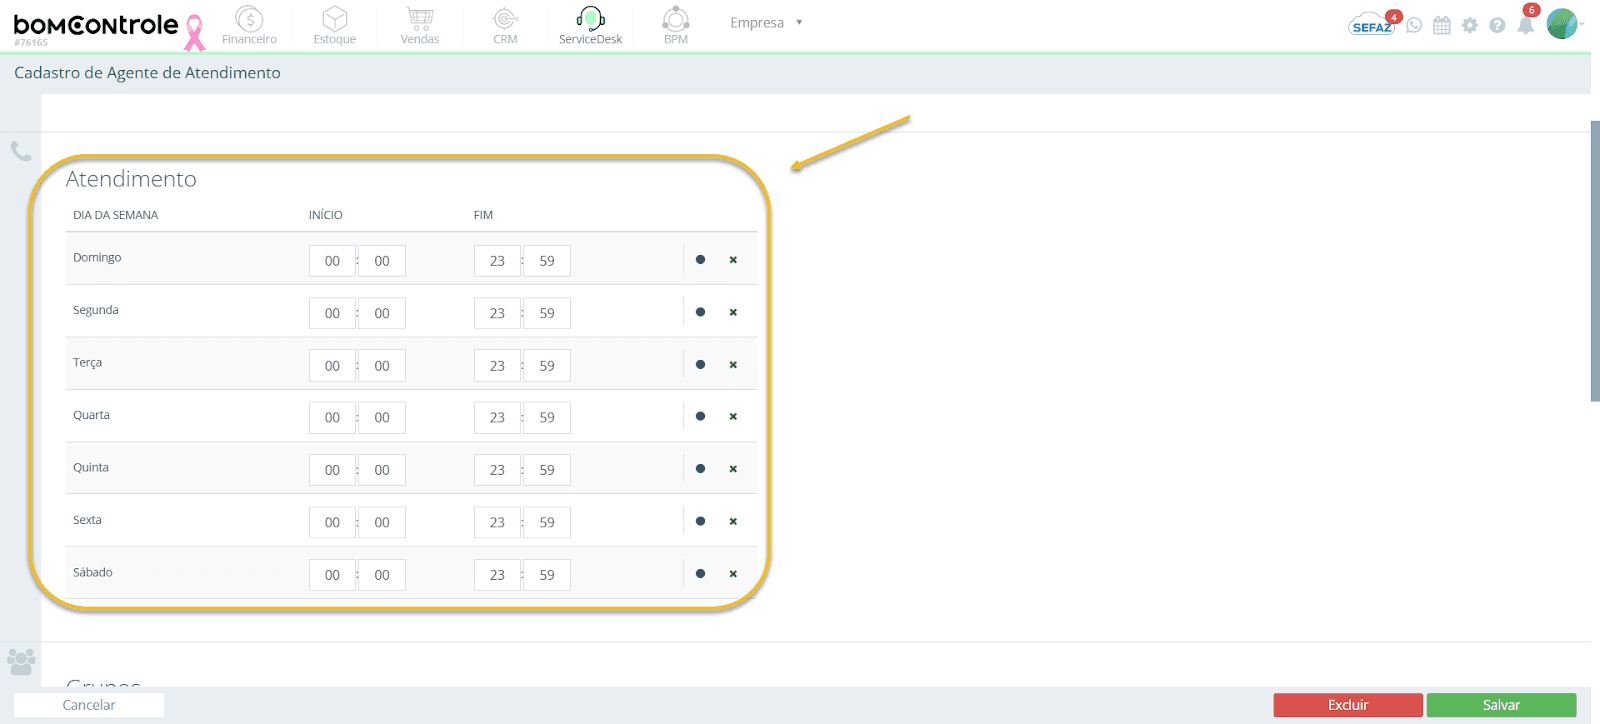Remove the Domingo schedule row
This screenshot has height=724, width=1600.
pyautogui.click(x=733, y=260)
